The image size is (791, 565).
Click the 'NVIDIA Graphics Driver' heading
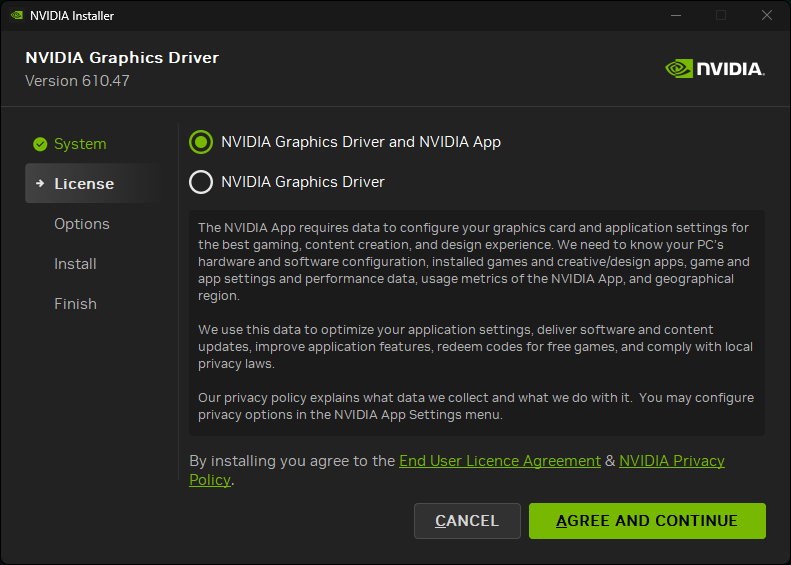click(x=122, y=58)
